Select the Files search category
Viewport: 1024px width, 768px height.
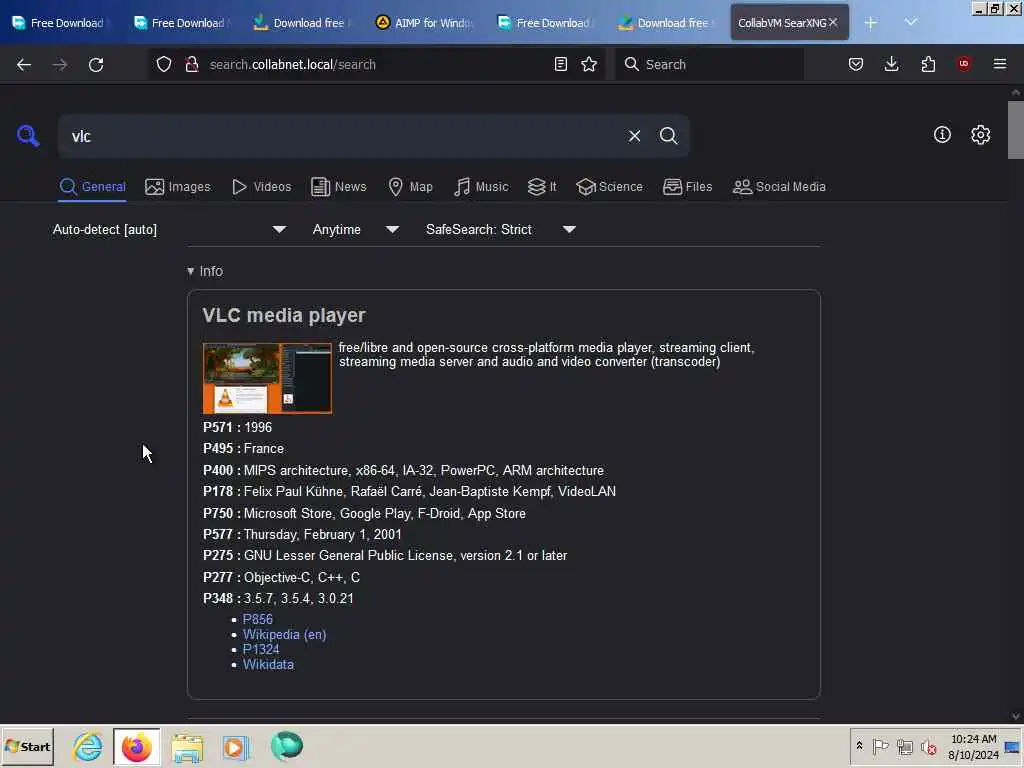pyautogui.click(x=688, y=187)
